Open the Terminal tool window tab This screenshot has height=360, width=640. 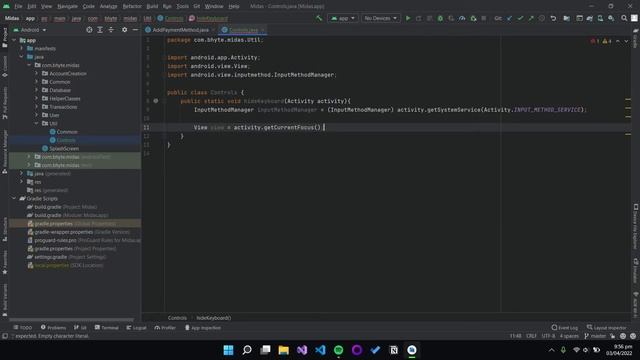tap(107, 327)
